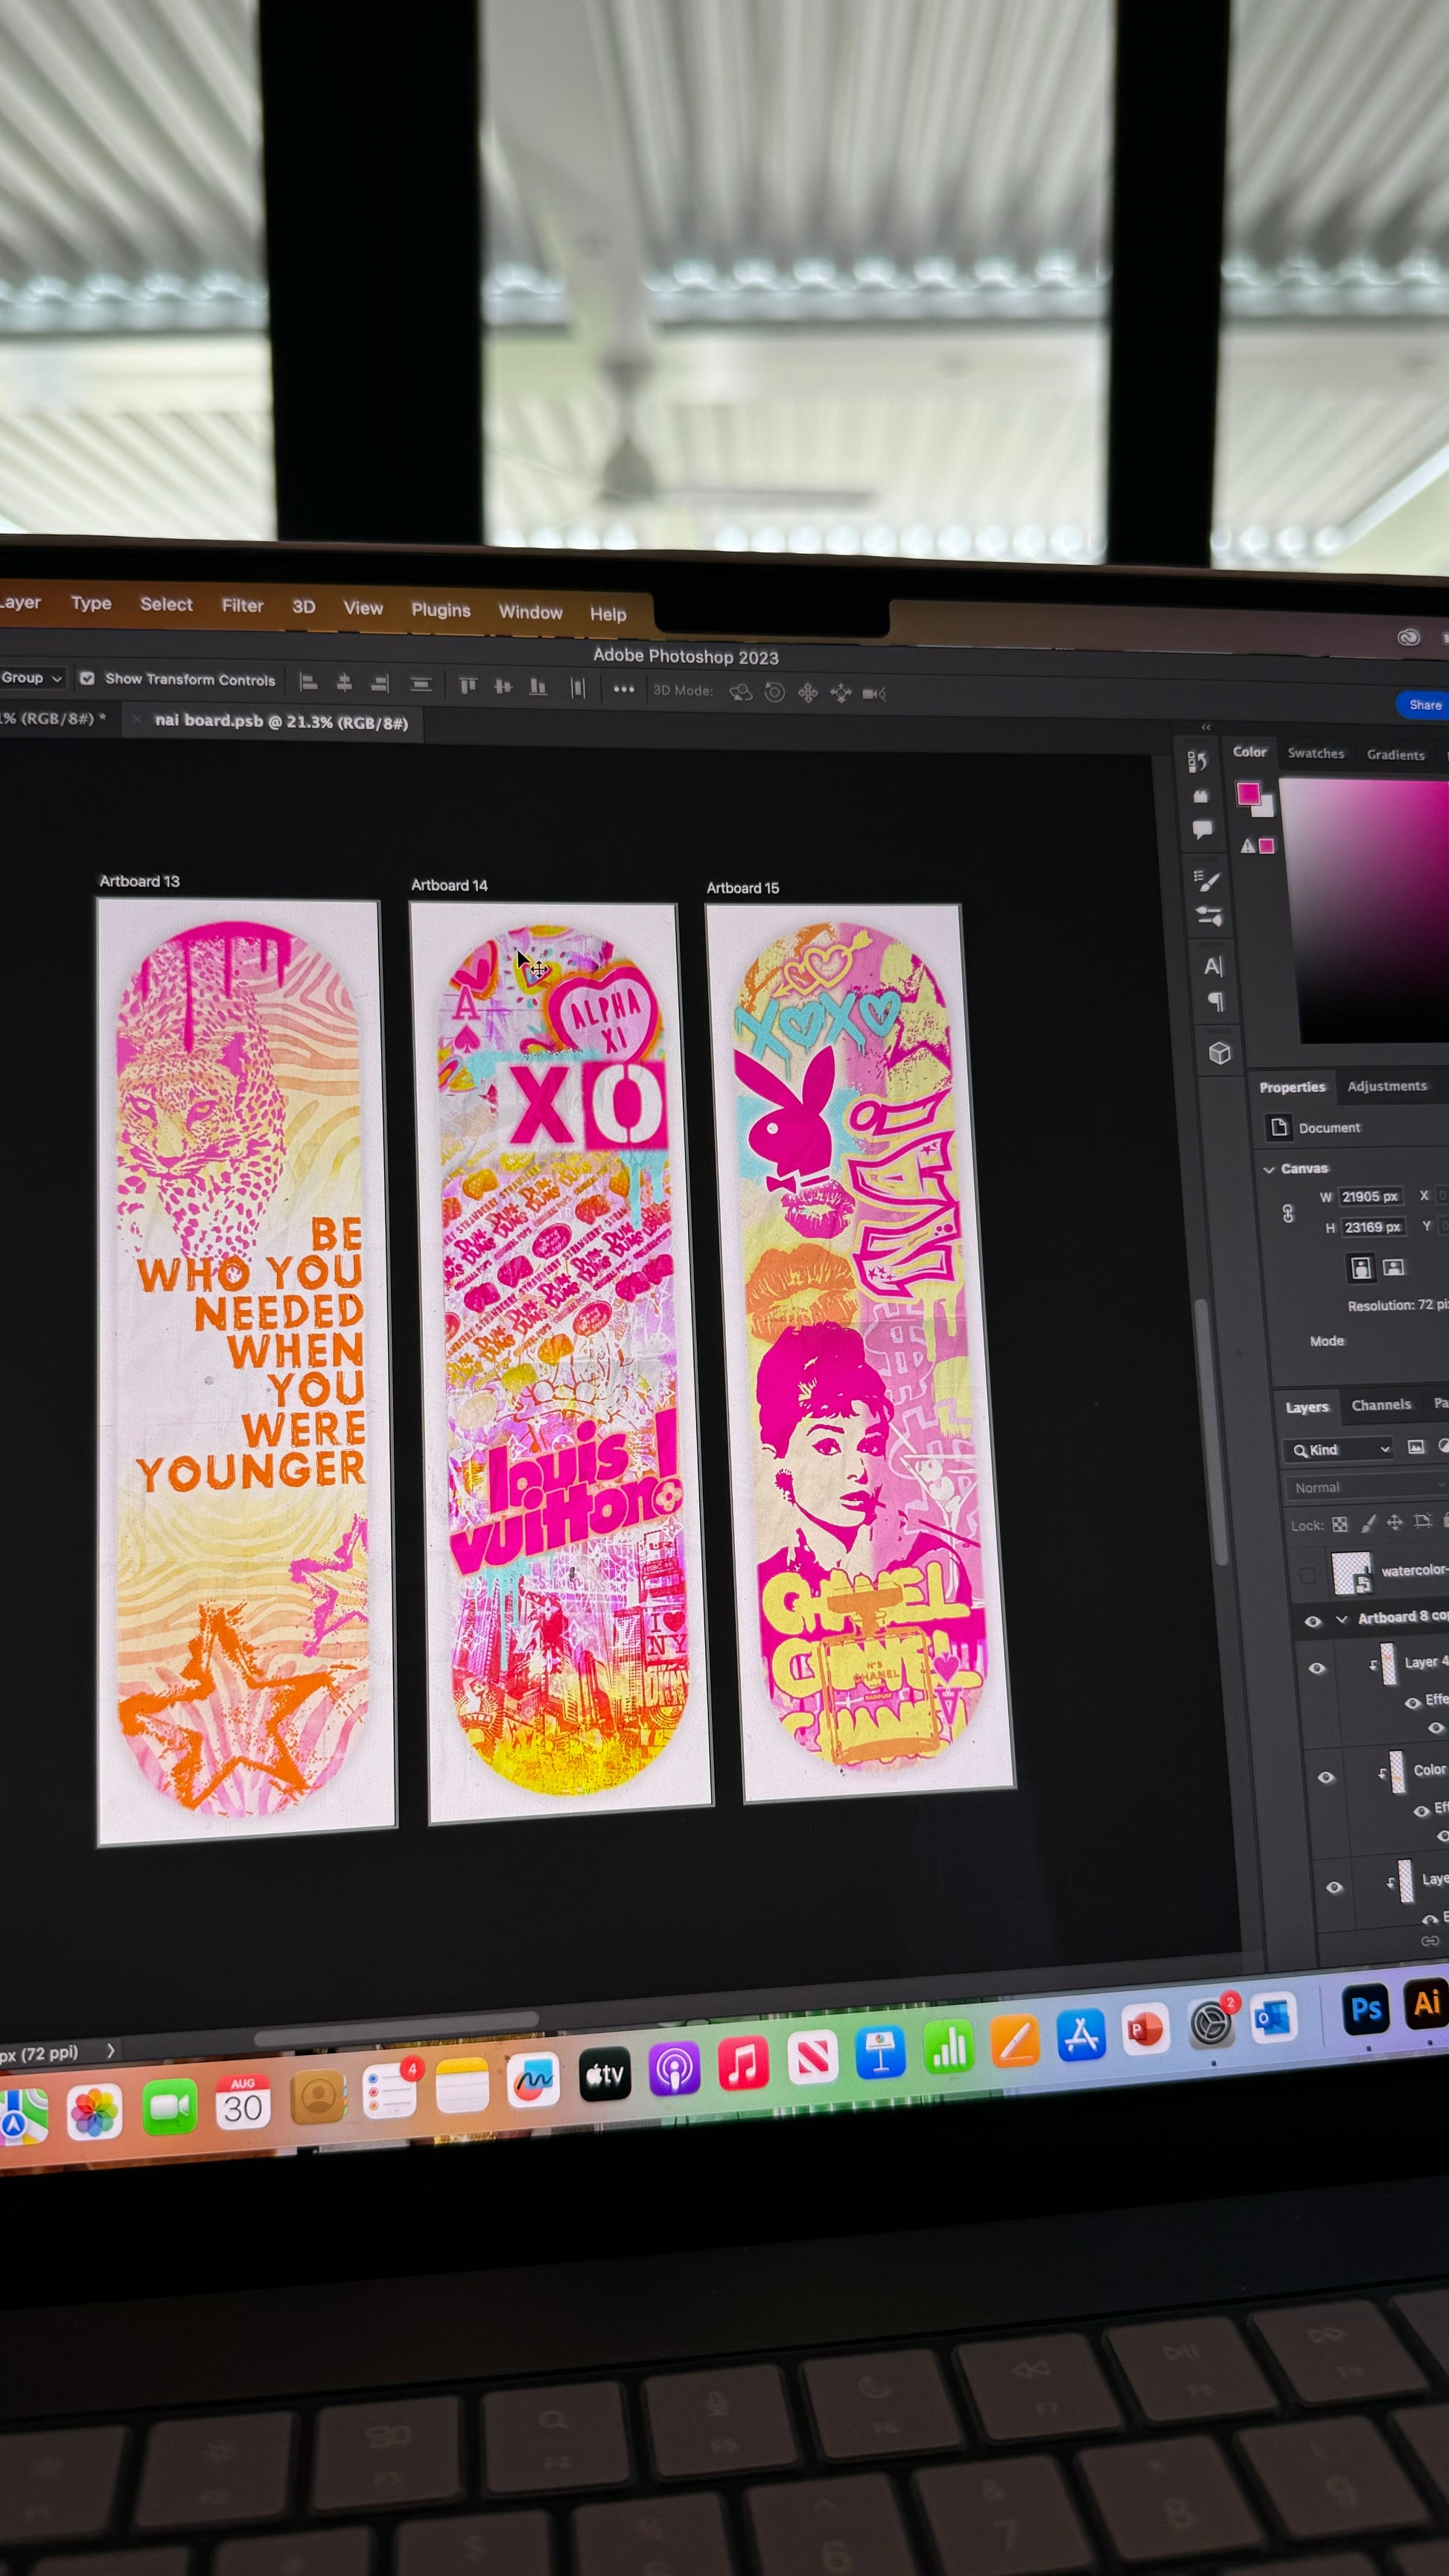Screen dimensions: 1449x2576
Task: Open the 3D panel cube icon
Action: point(1219,1053)
